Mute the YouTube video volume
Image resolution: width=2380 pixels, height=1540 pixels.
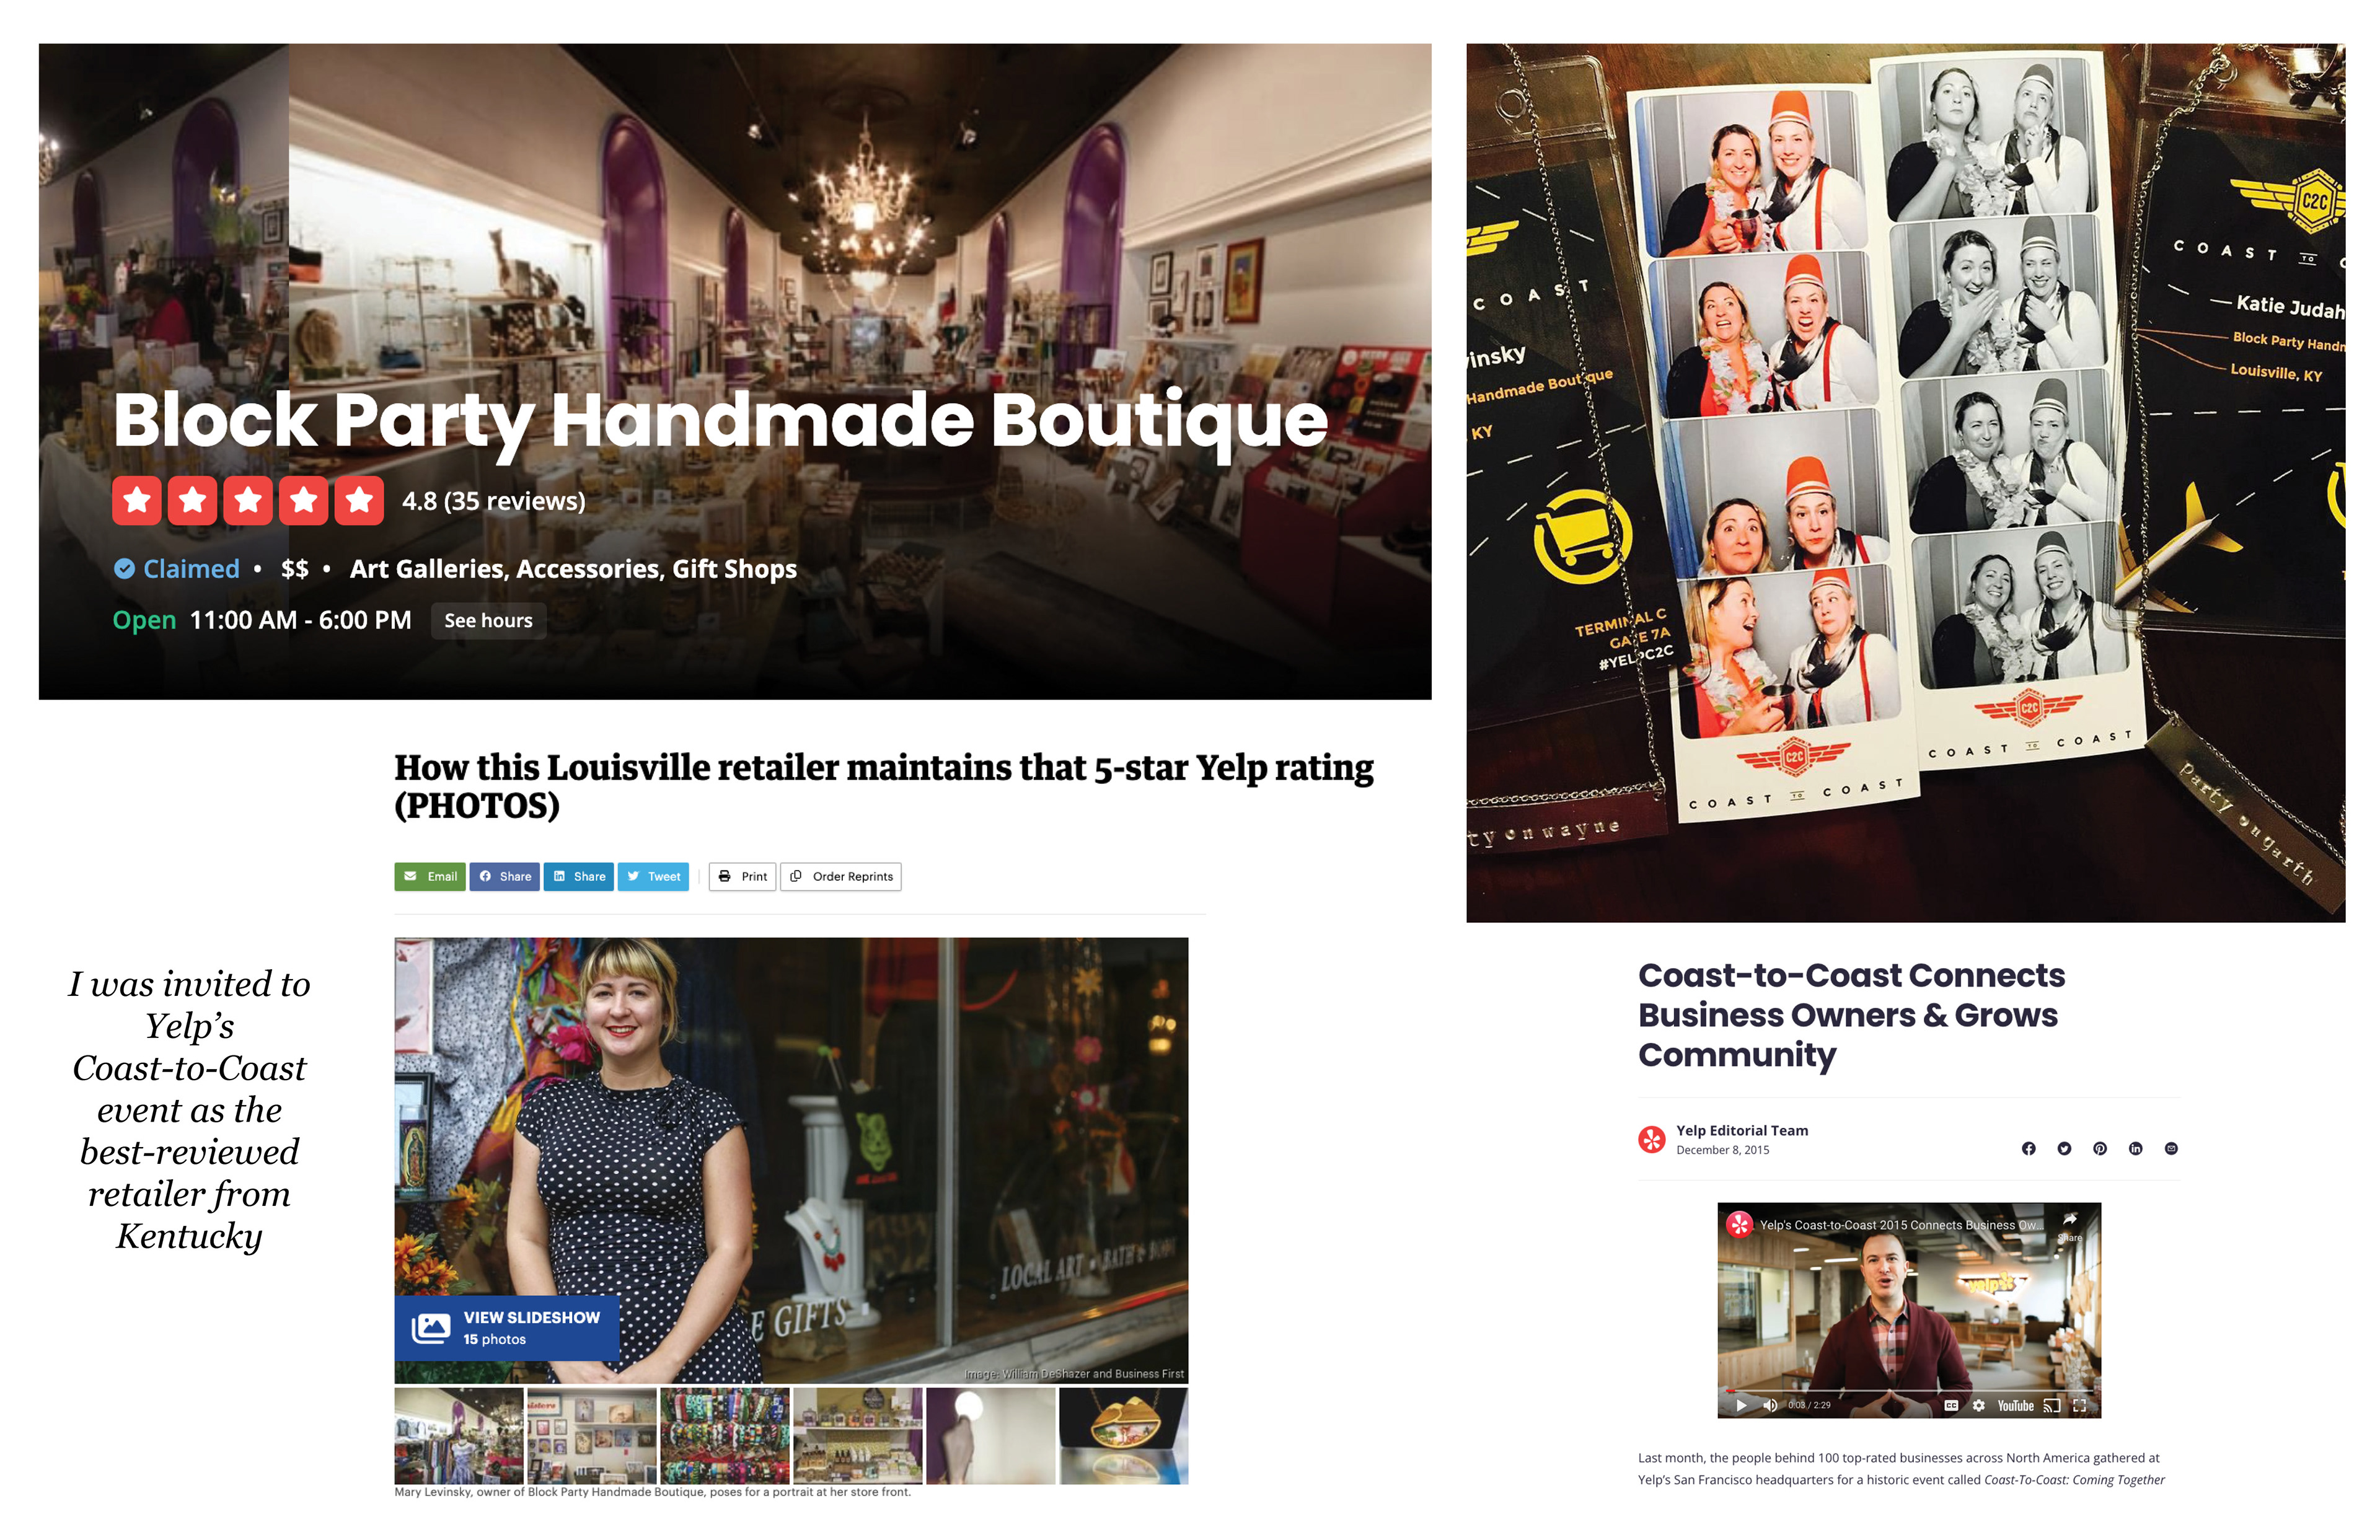pos(1770,1405)
